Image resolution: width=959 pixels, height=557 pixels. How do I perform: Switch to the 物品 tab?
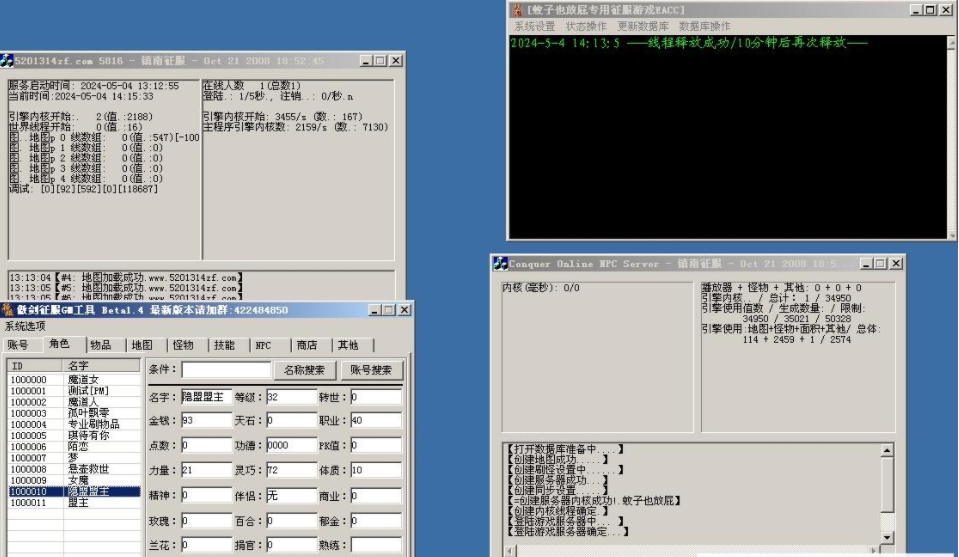(x=101, y=345)
